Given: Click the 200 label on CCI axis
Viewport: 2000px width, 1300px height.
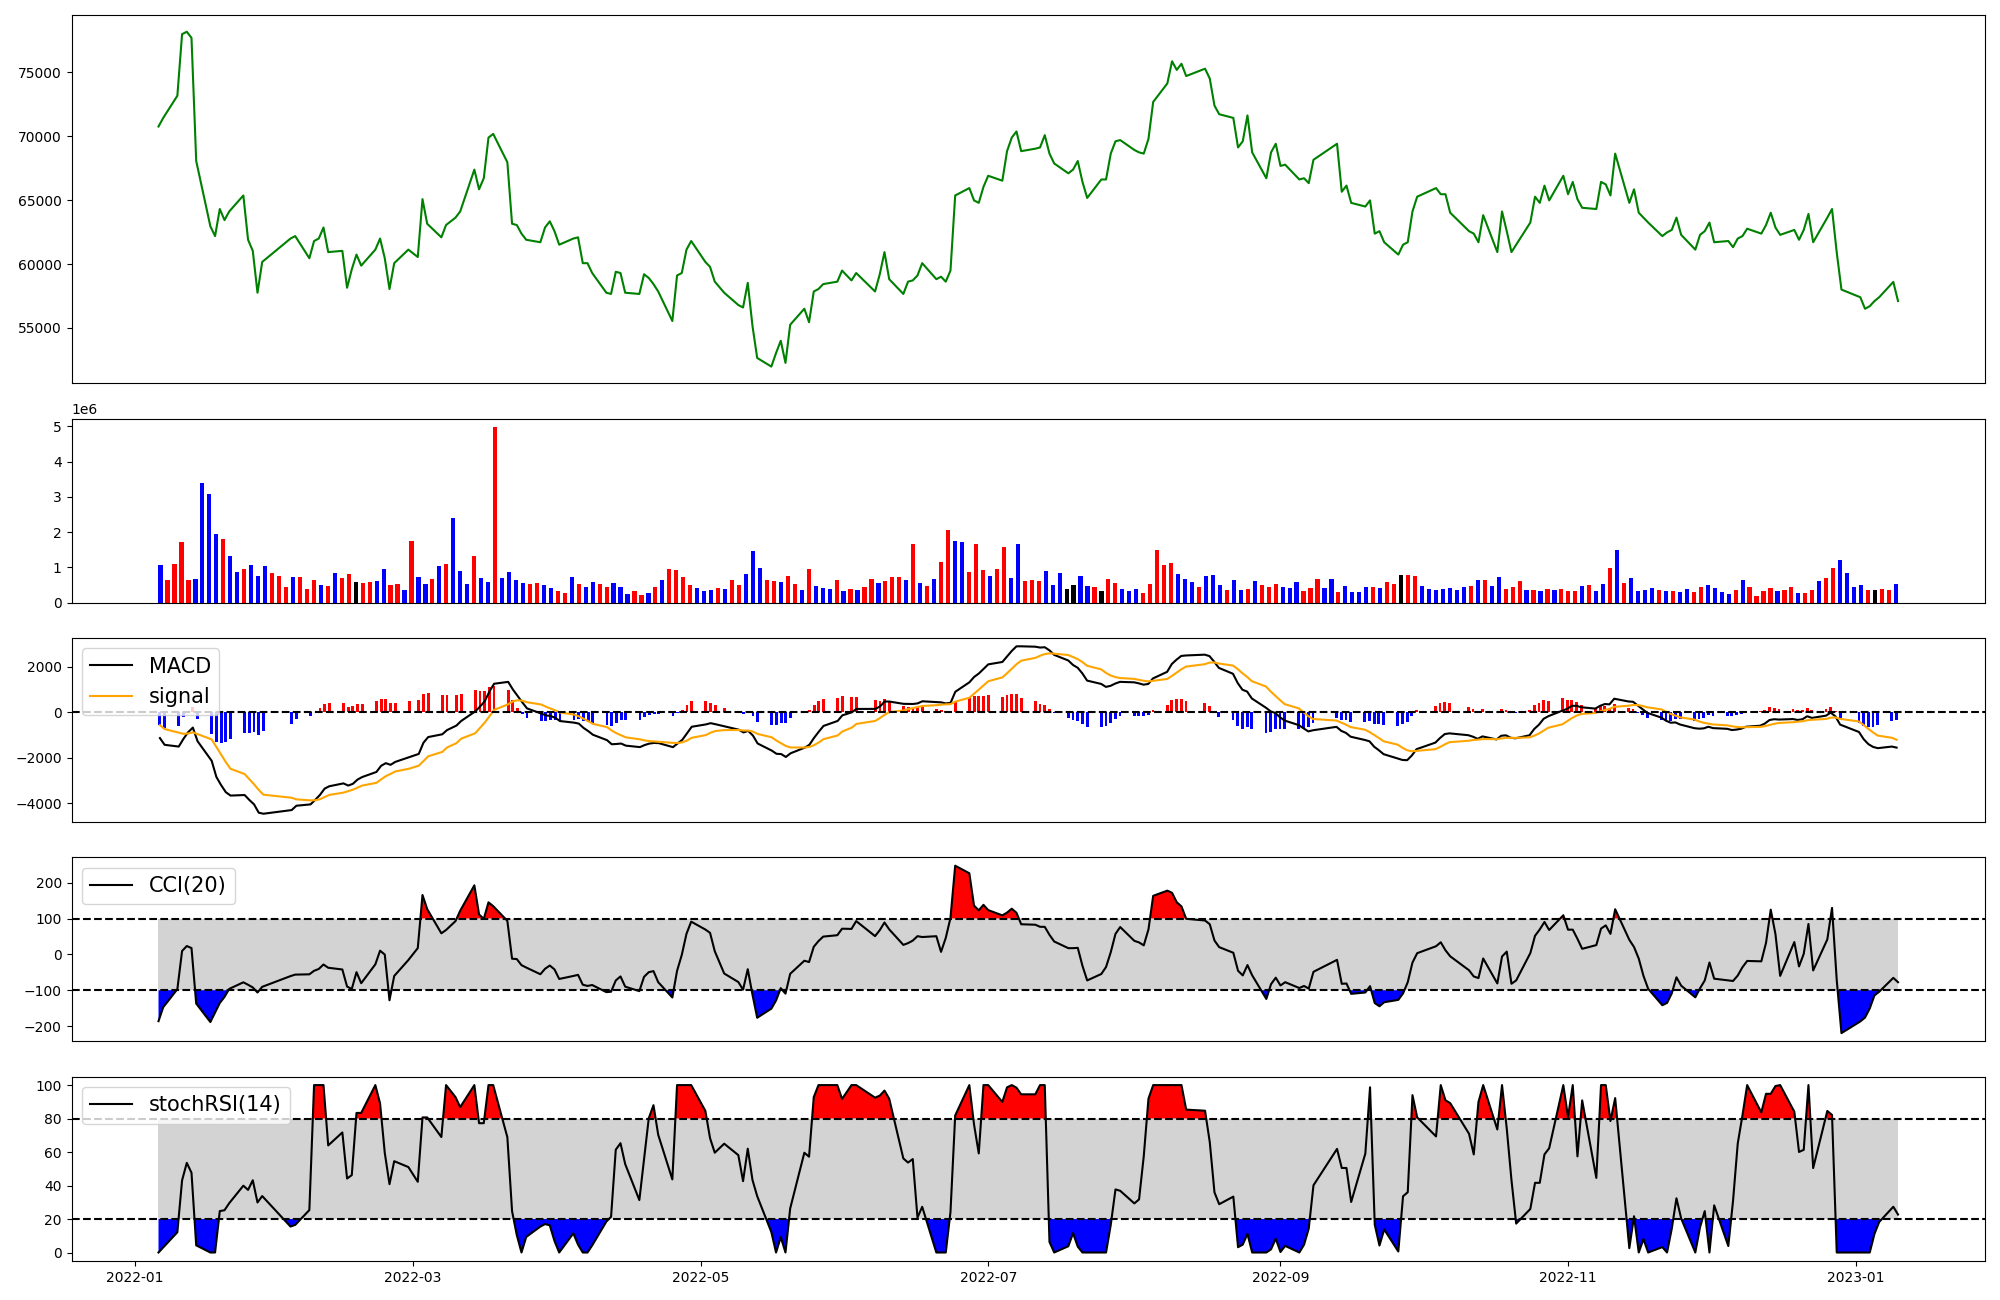Looking at the screenshot, I should pos(49,883).
